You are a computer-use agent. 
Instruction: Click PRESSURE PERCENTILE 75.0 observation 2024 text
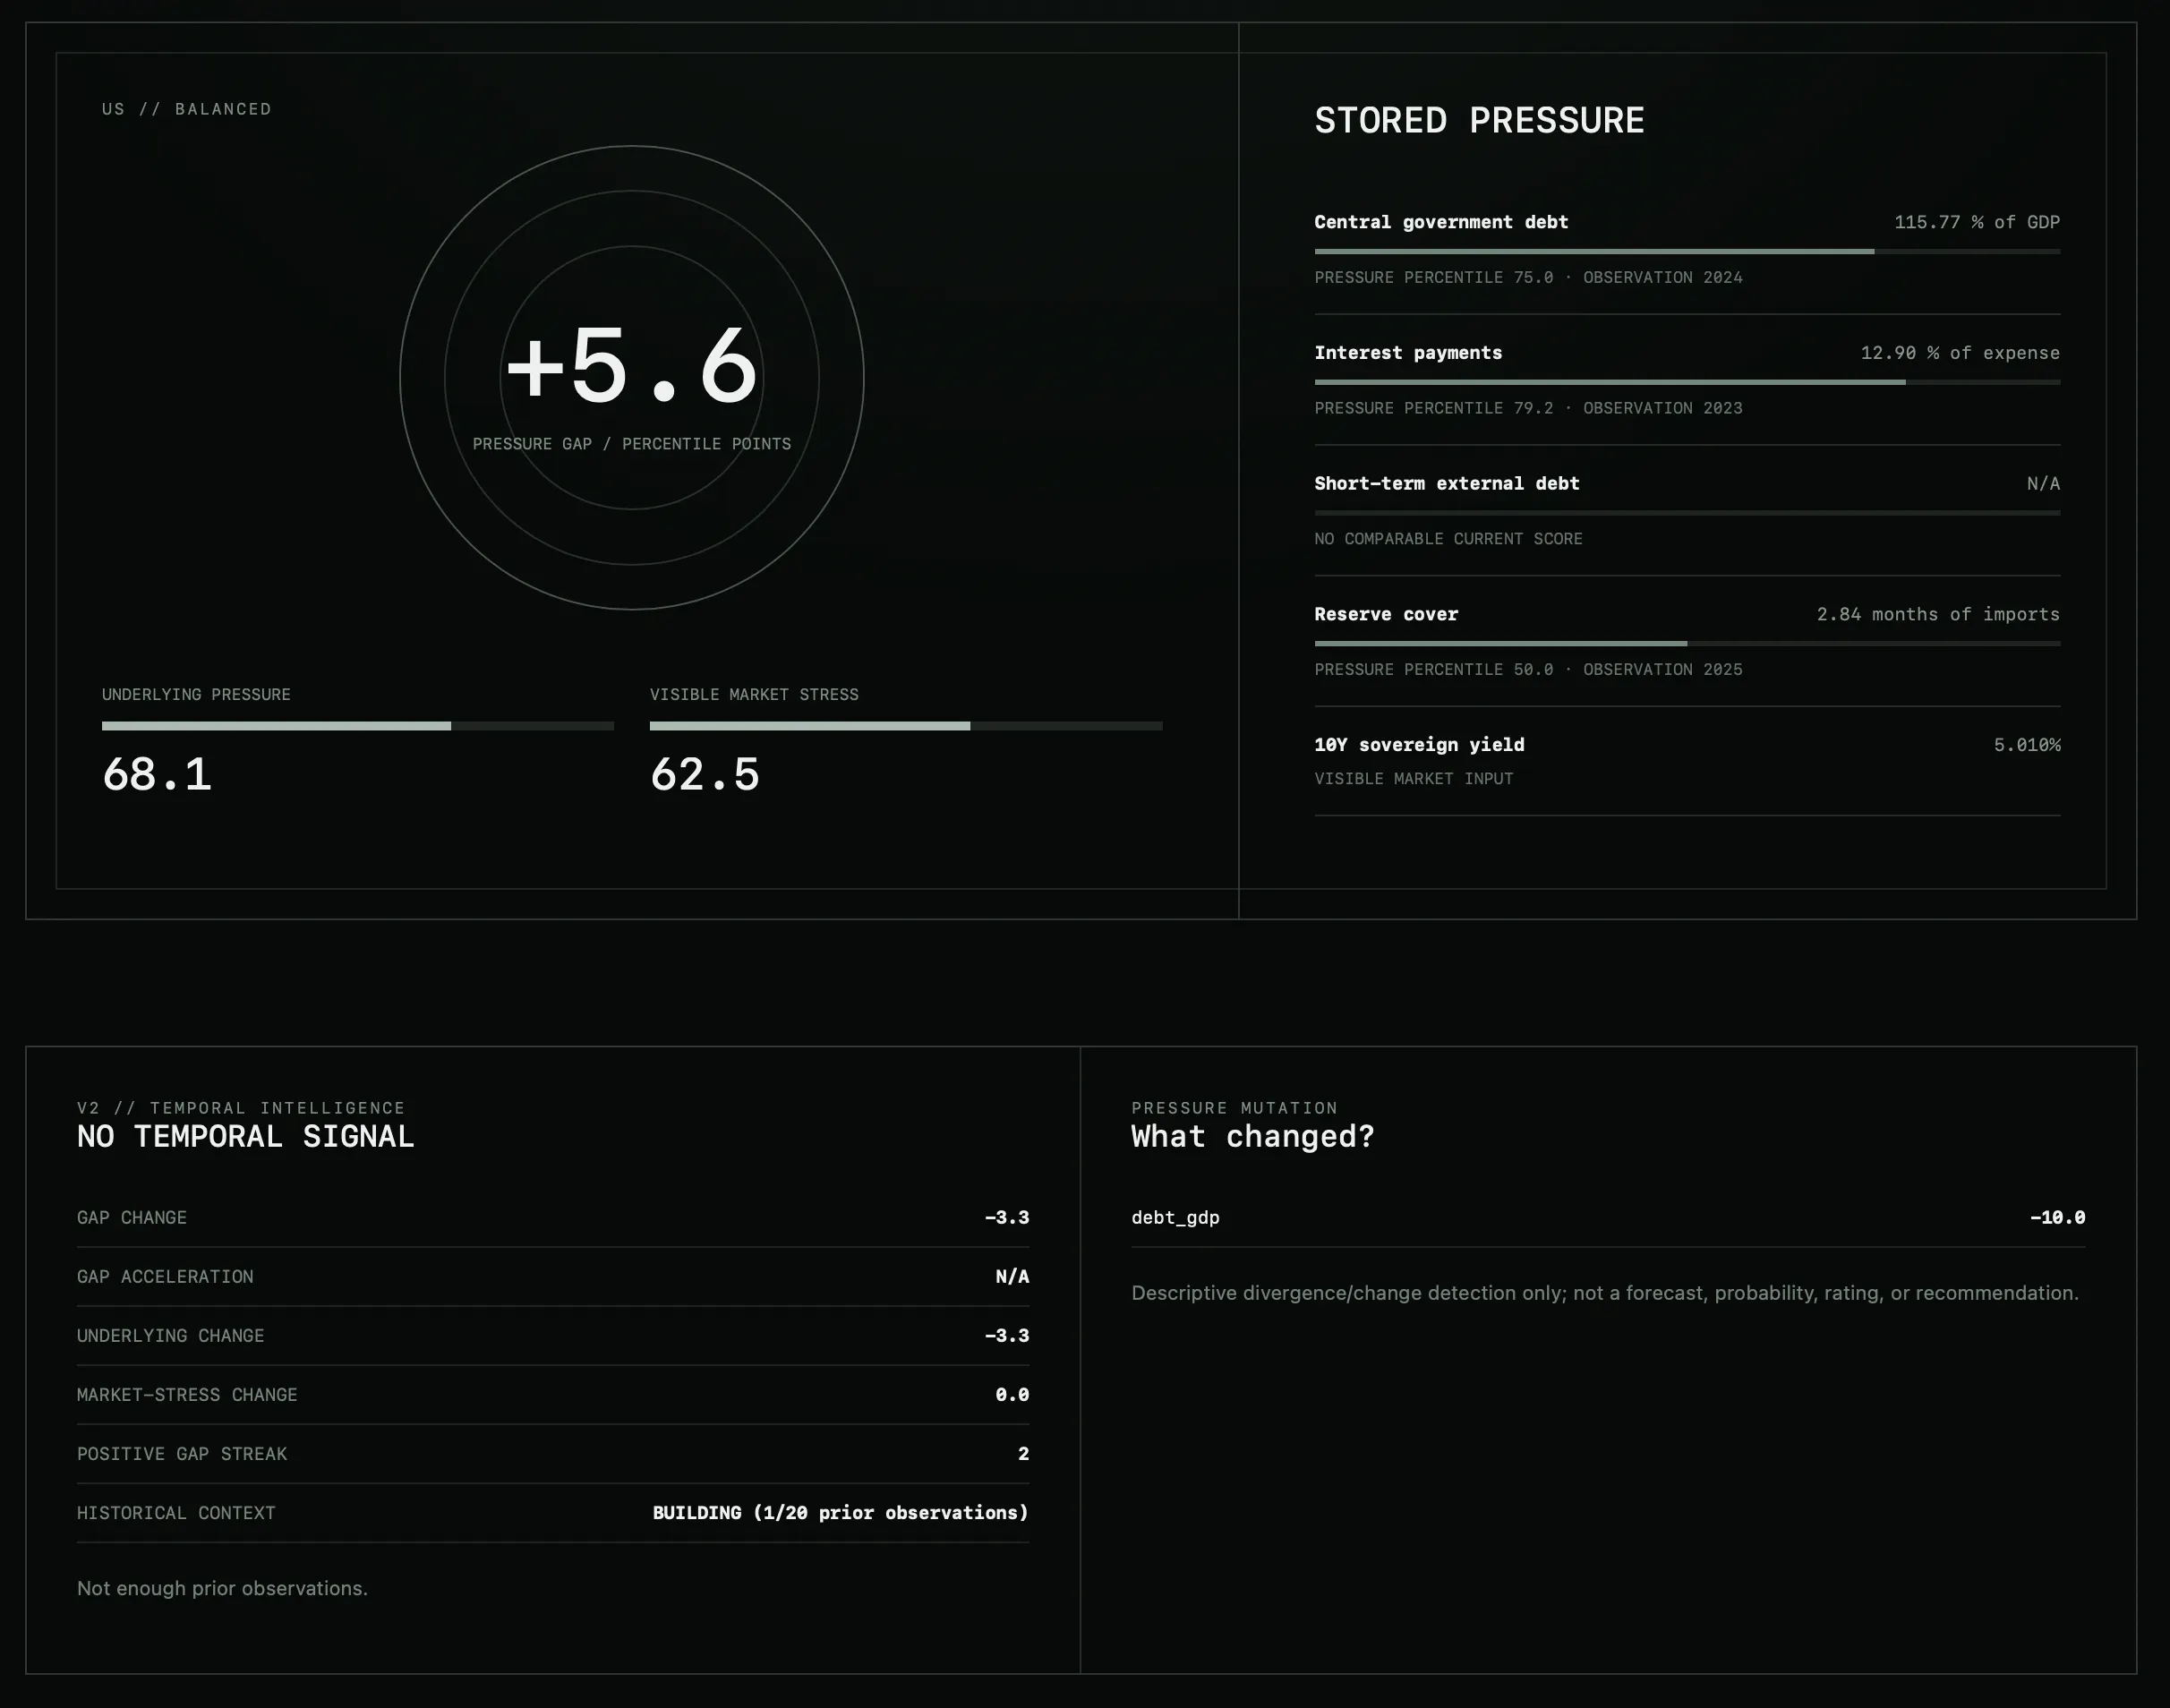(1528, 277)
